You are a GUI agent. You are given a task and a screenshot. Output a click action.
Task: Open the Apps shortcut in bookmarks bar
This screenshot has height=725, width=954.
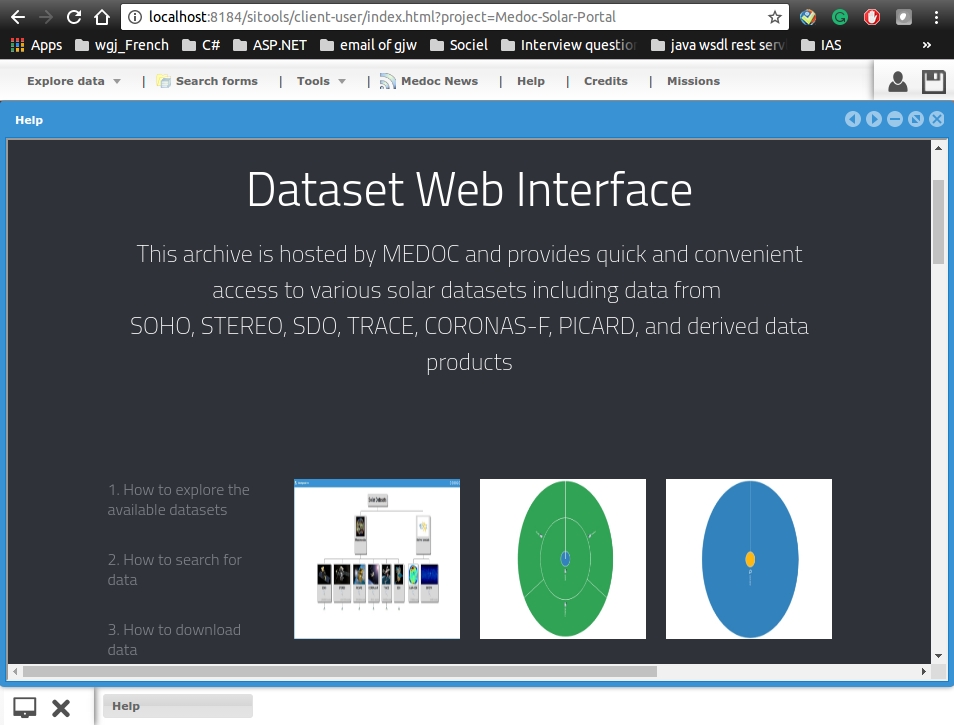[37, 45]
